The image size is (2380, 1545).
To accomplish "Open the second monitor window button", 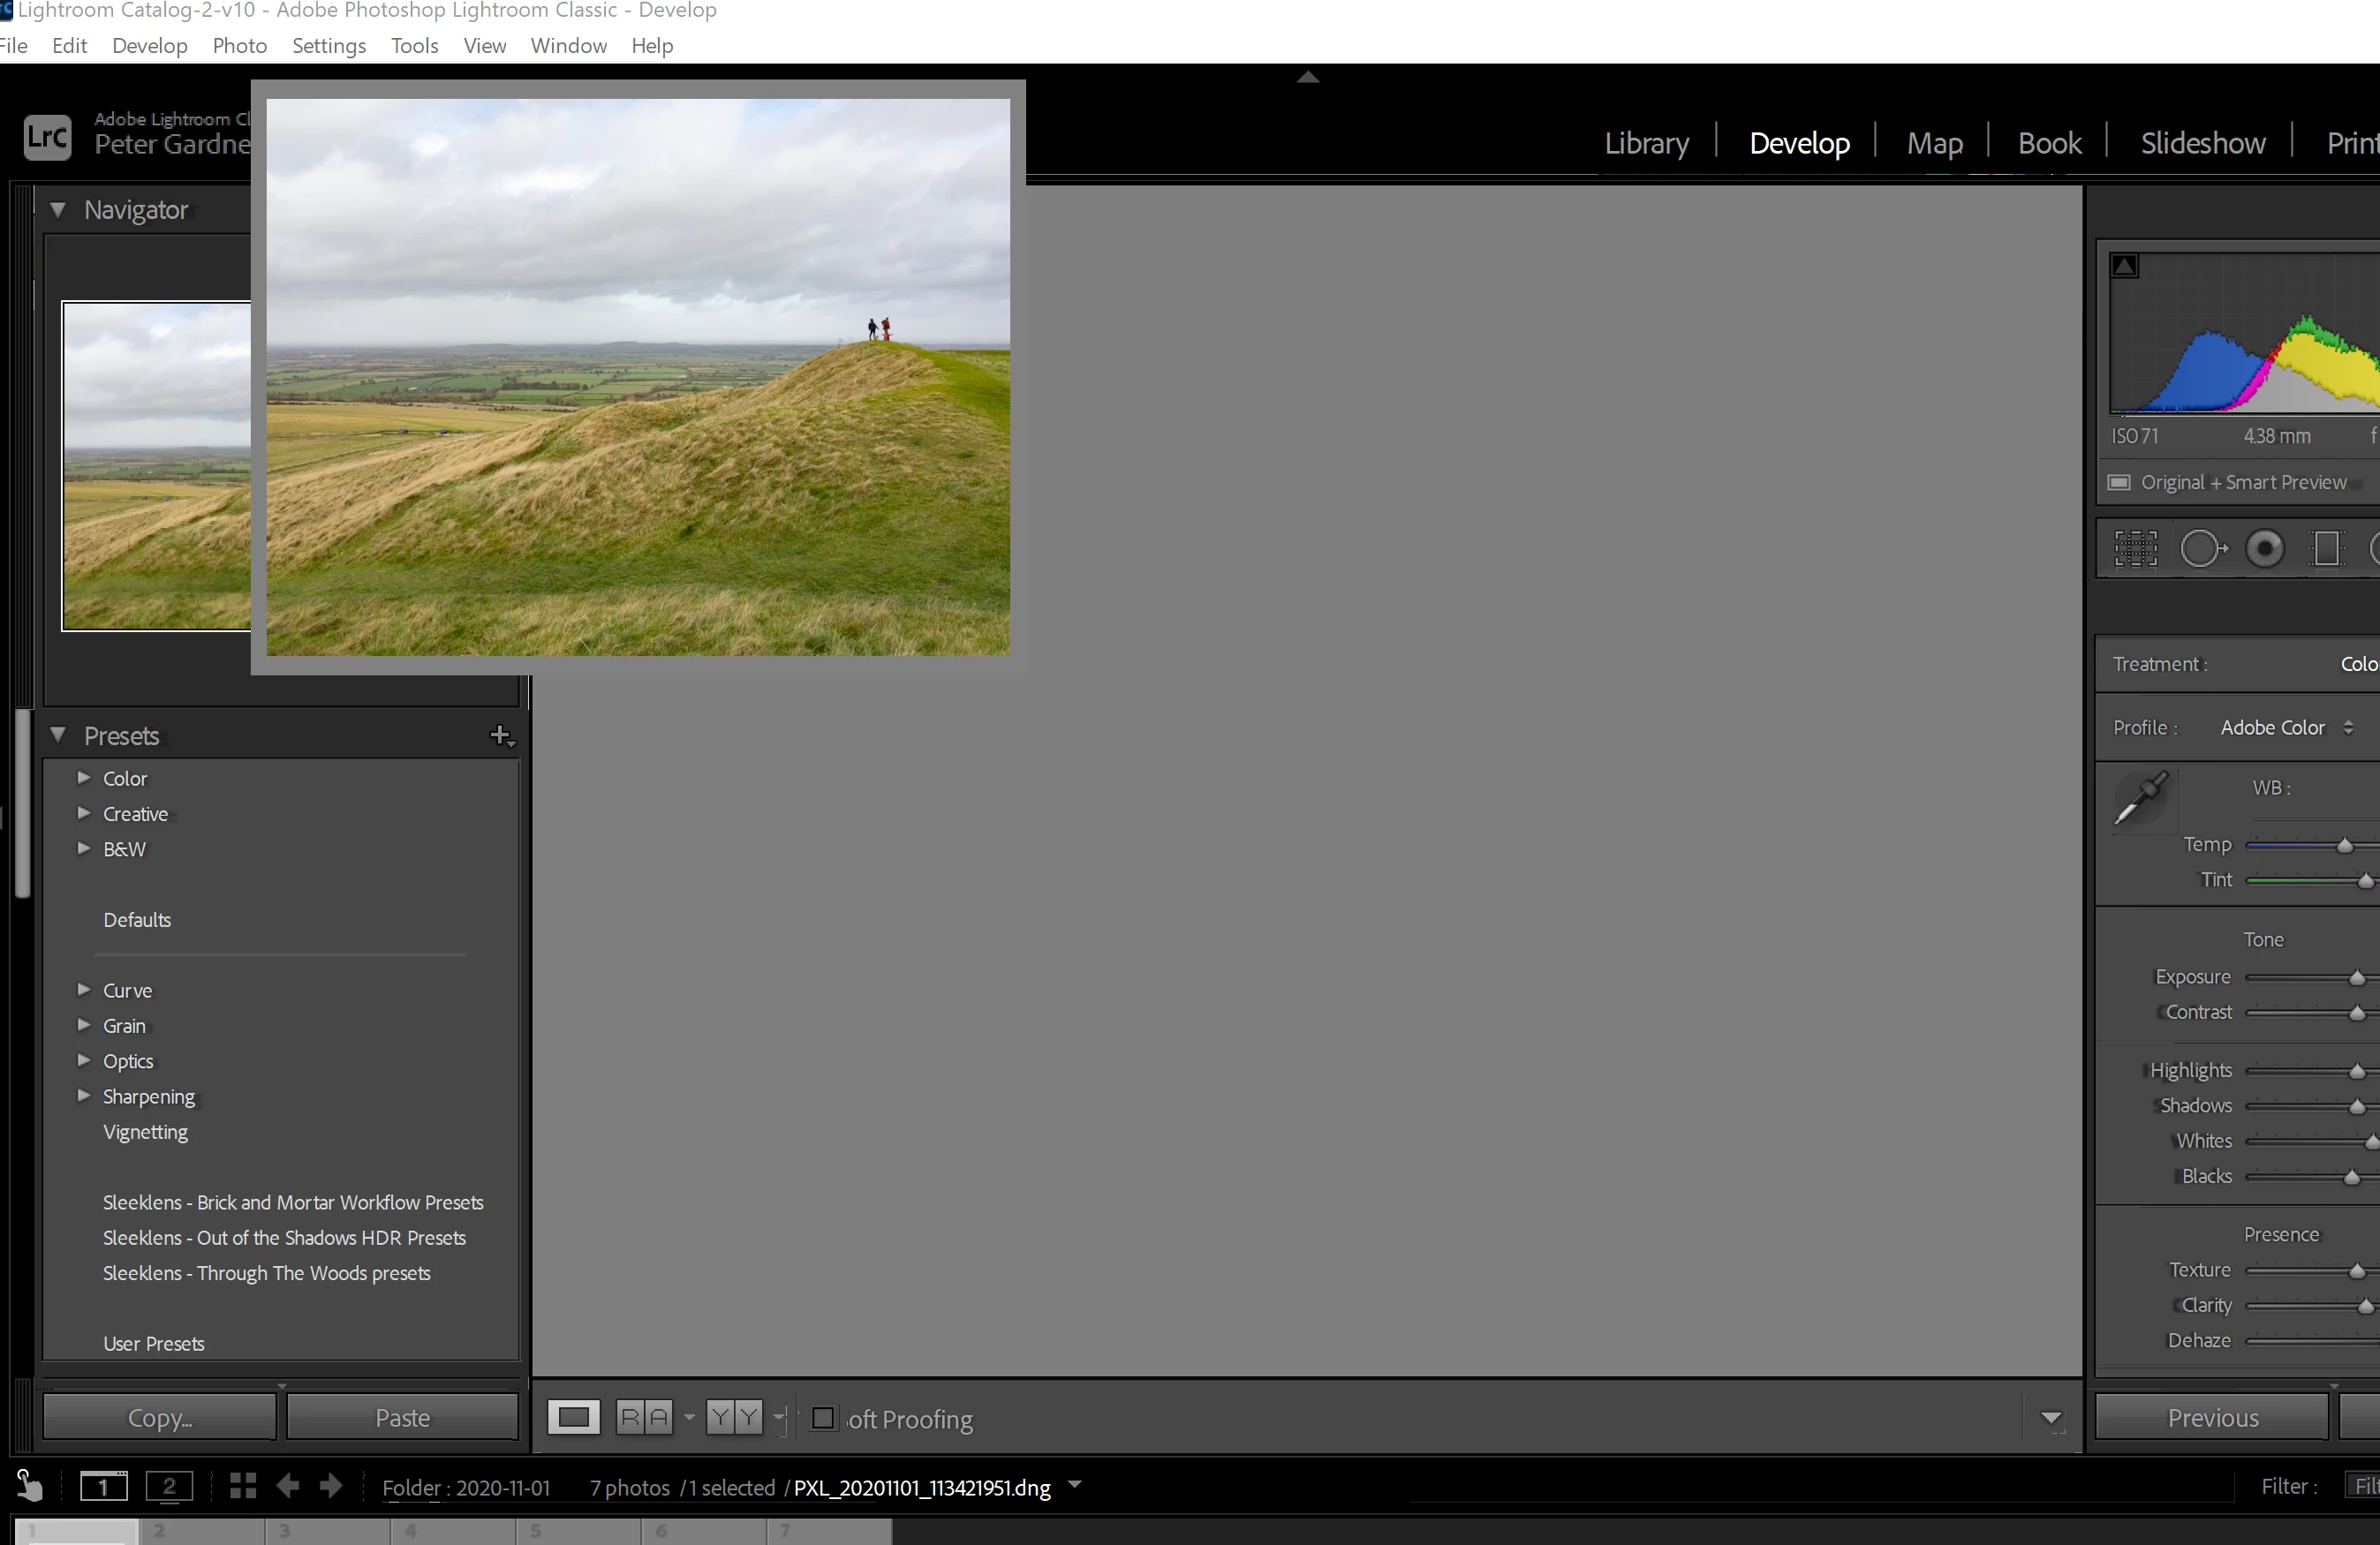I will [x=169, y=1486].
